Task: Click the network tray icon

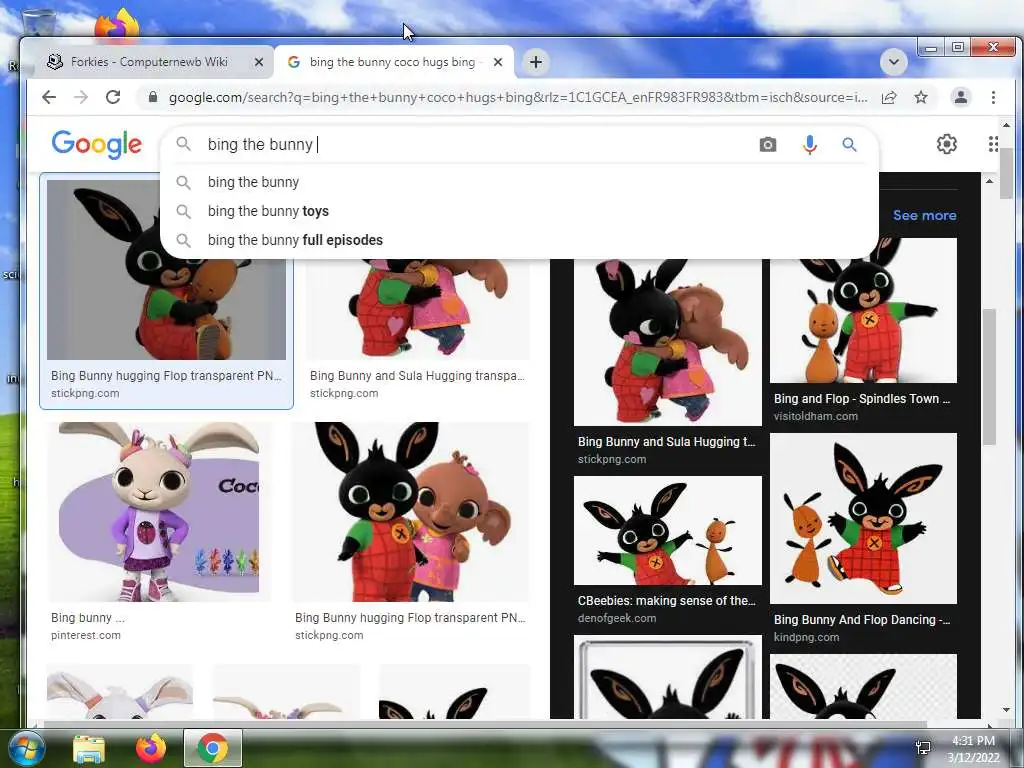Action: [x=923, y=748]
